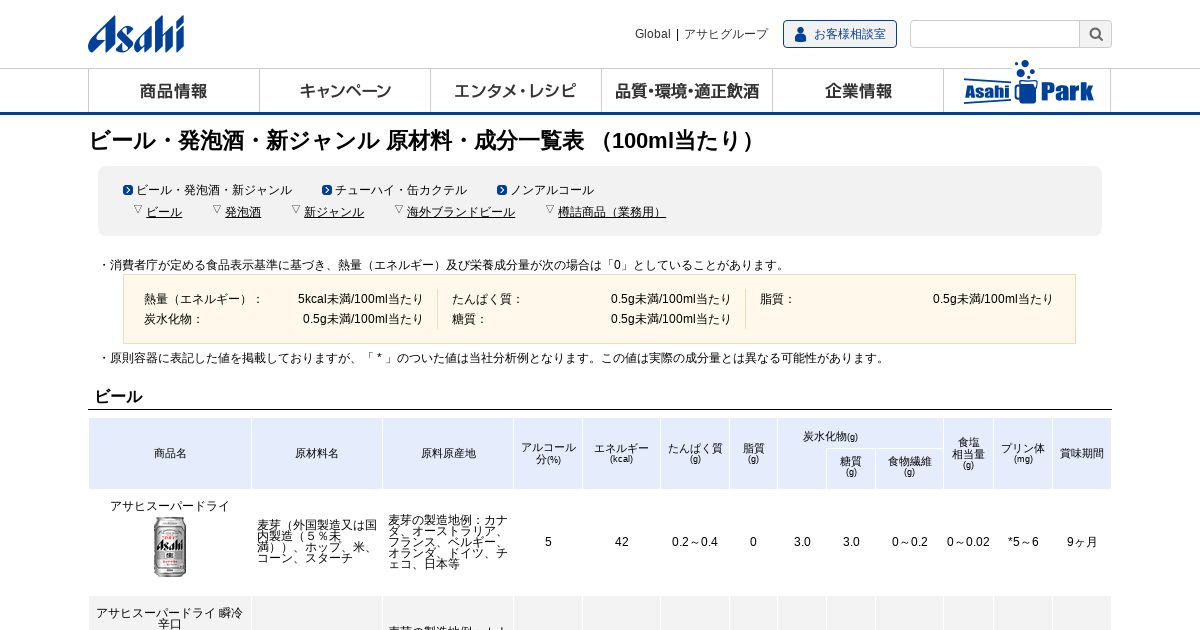Click triangle marker beside ビール anchor

[x=138, y=209]
